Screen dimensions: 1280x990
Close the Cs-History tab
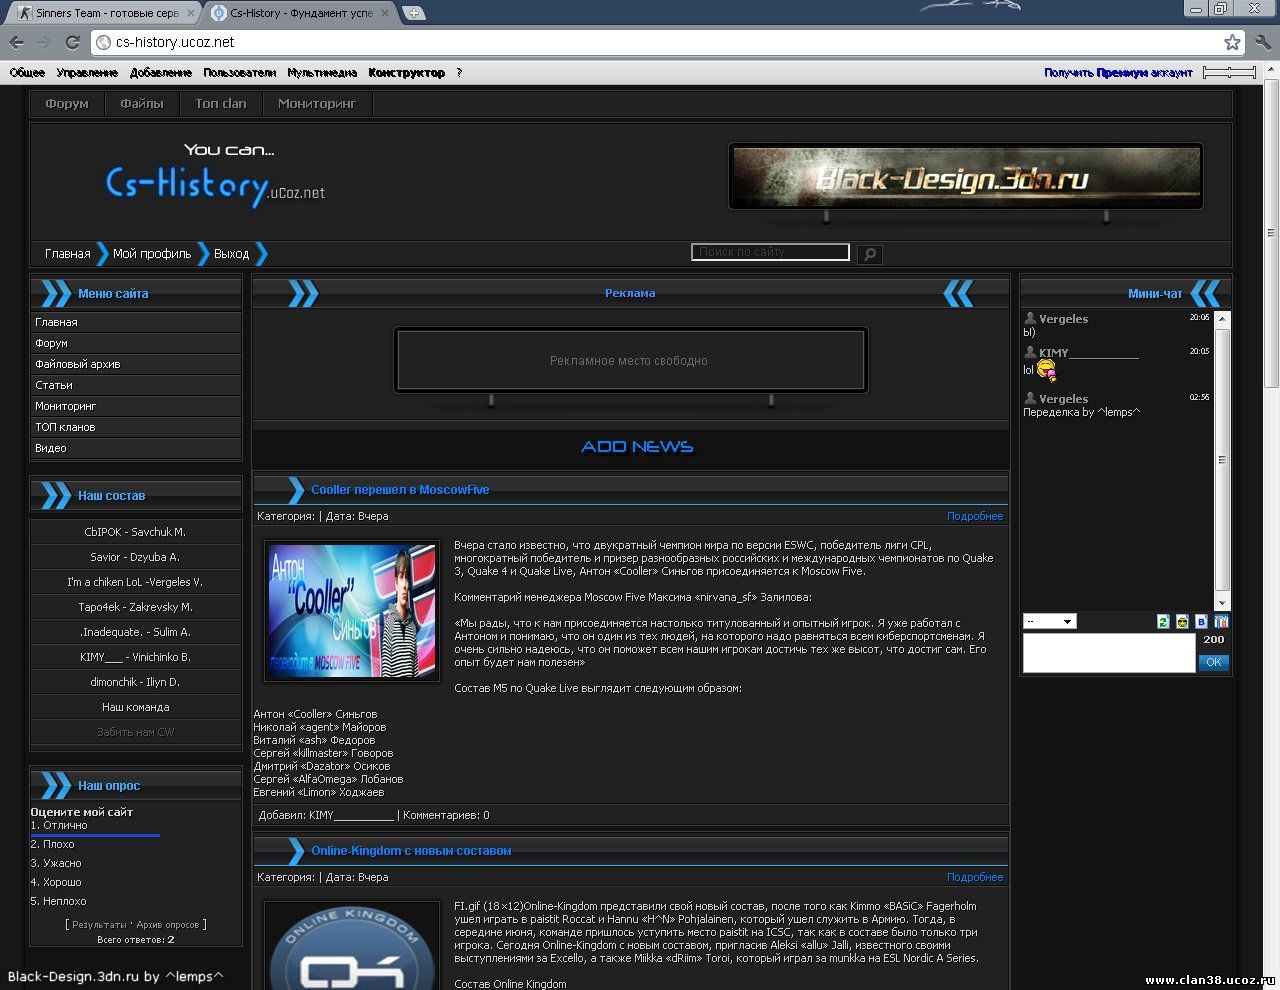[x=384, y=13]
